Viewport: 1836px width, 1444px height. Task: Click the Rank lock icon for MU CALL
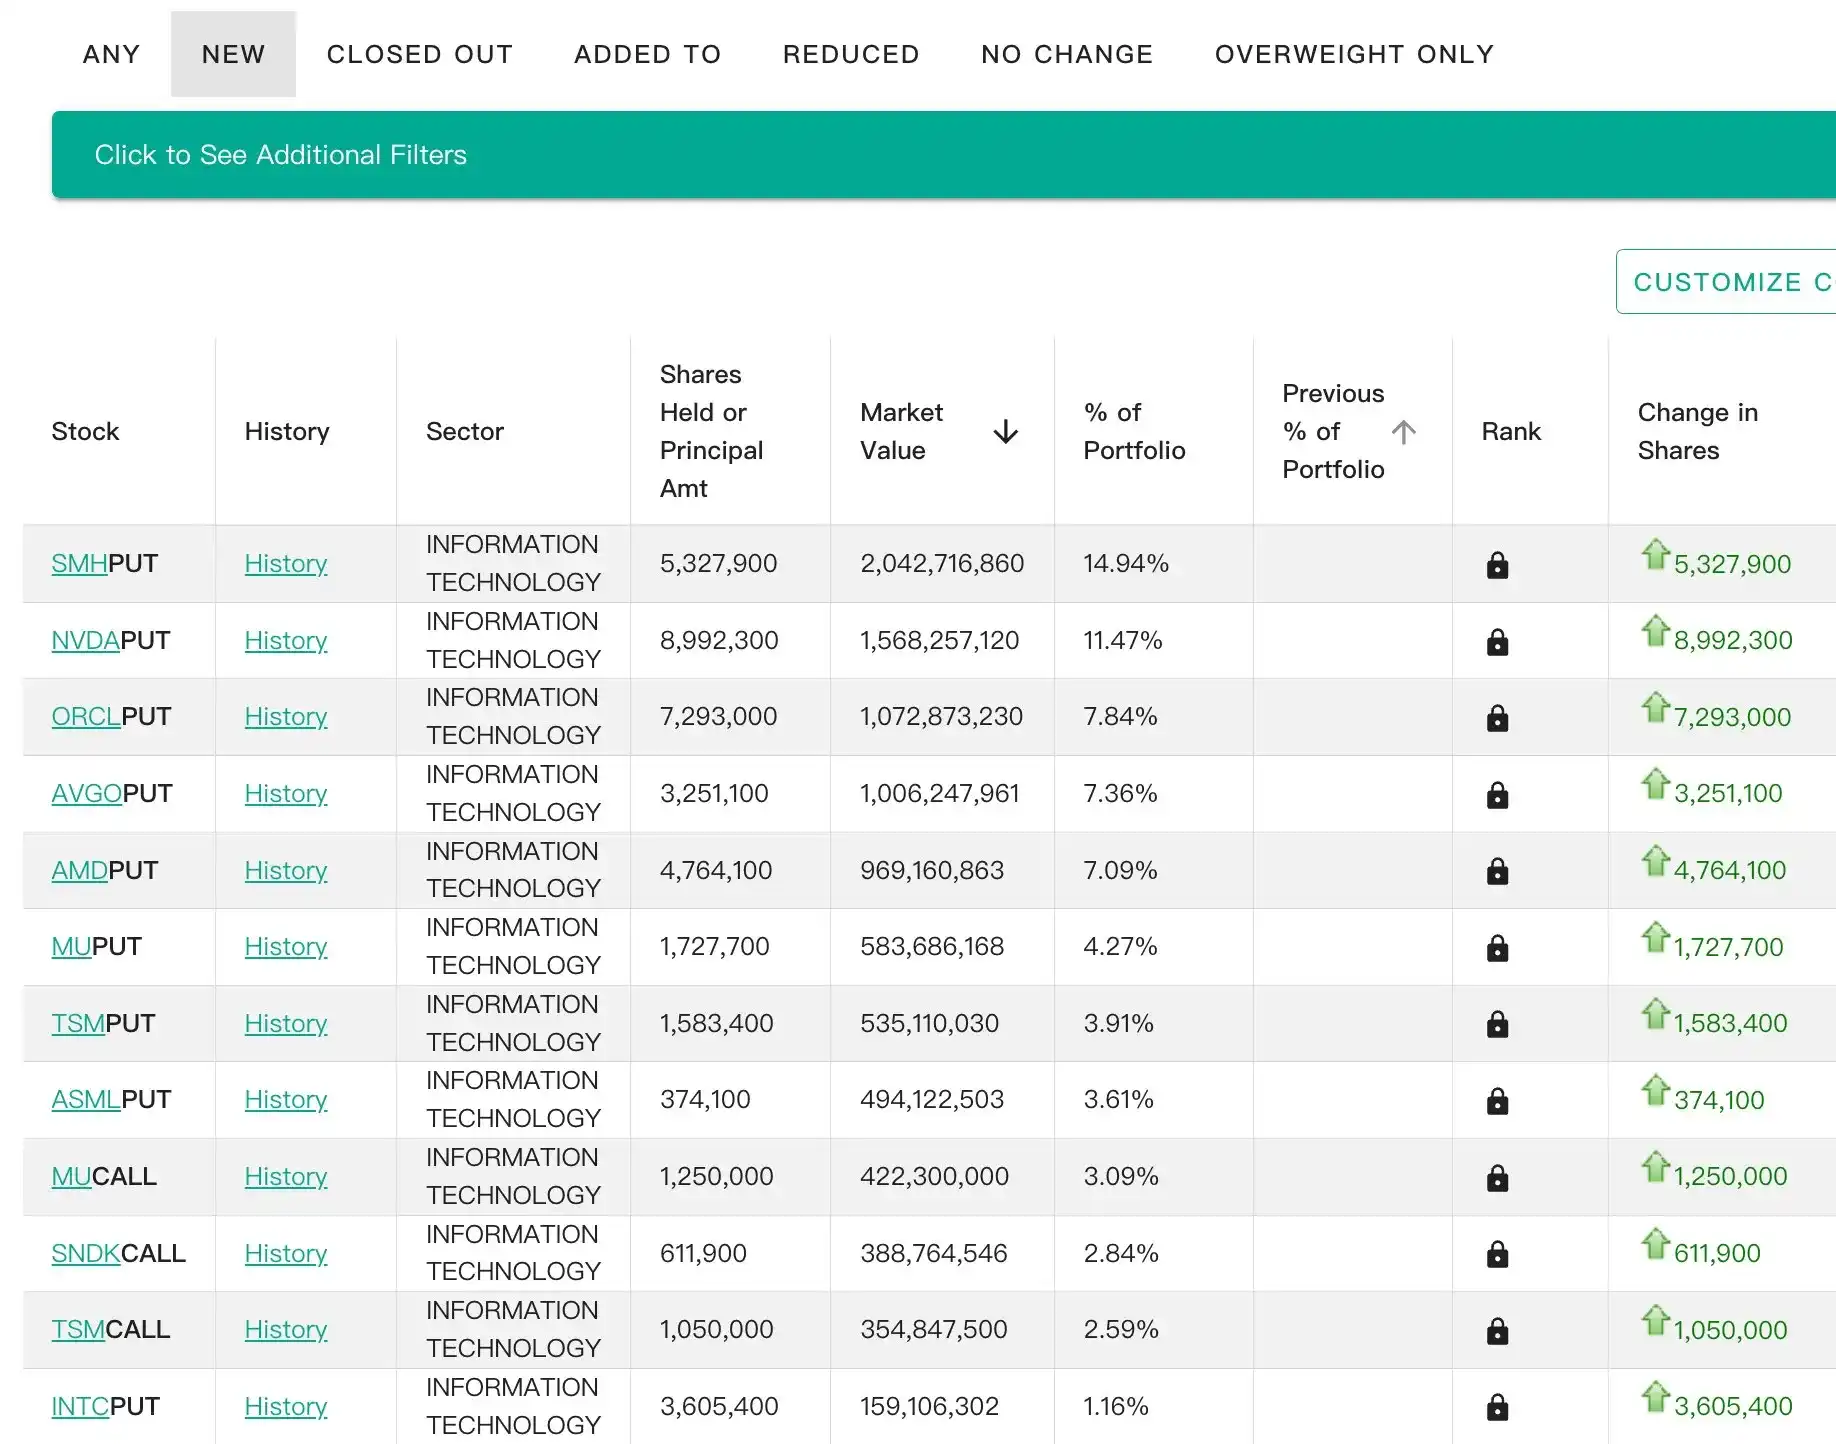point(1497,1178)
